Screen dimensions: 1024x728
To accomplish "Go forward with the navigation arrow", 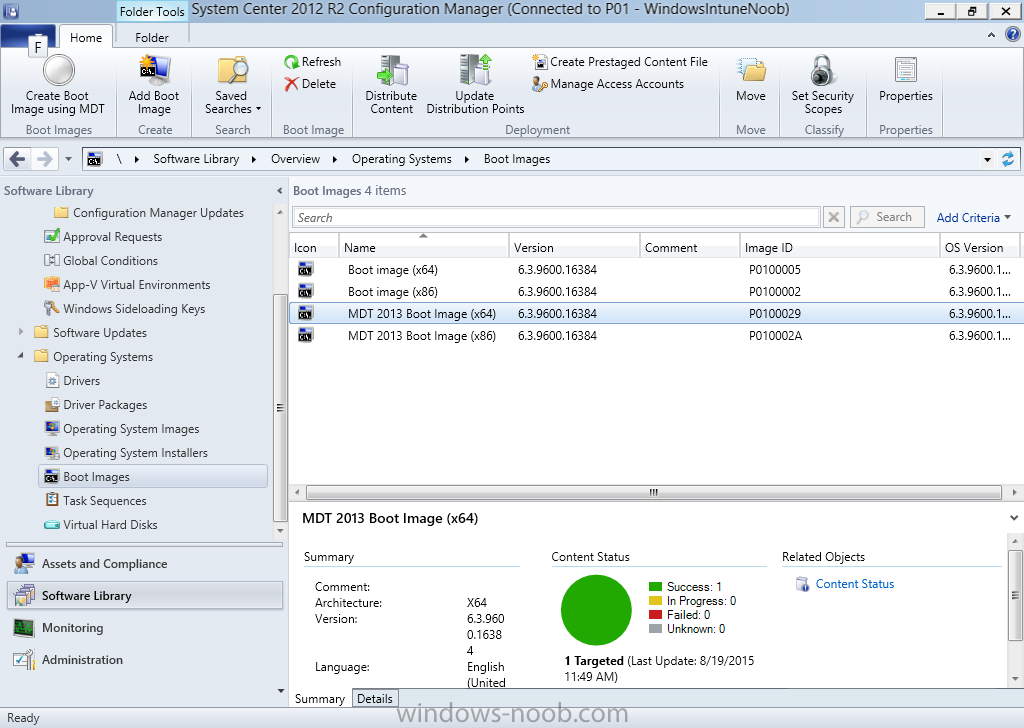I will click(44, 159).
